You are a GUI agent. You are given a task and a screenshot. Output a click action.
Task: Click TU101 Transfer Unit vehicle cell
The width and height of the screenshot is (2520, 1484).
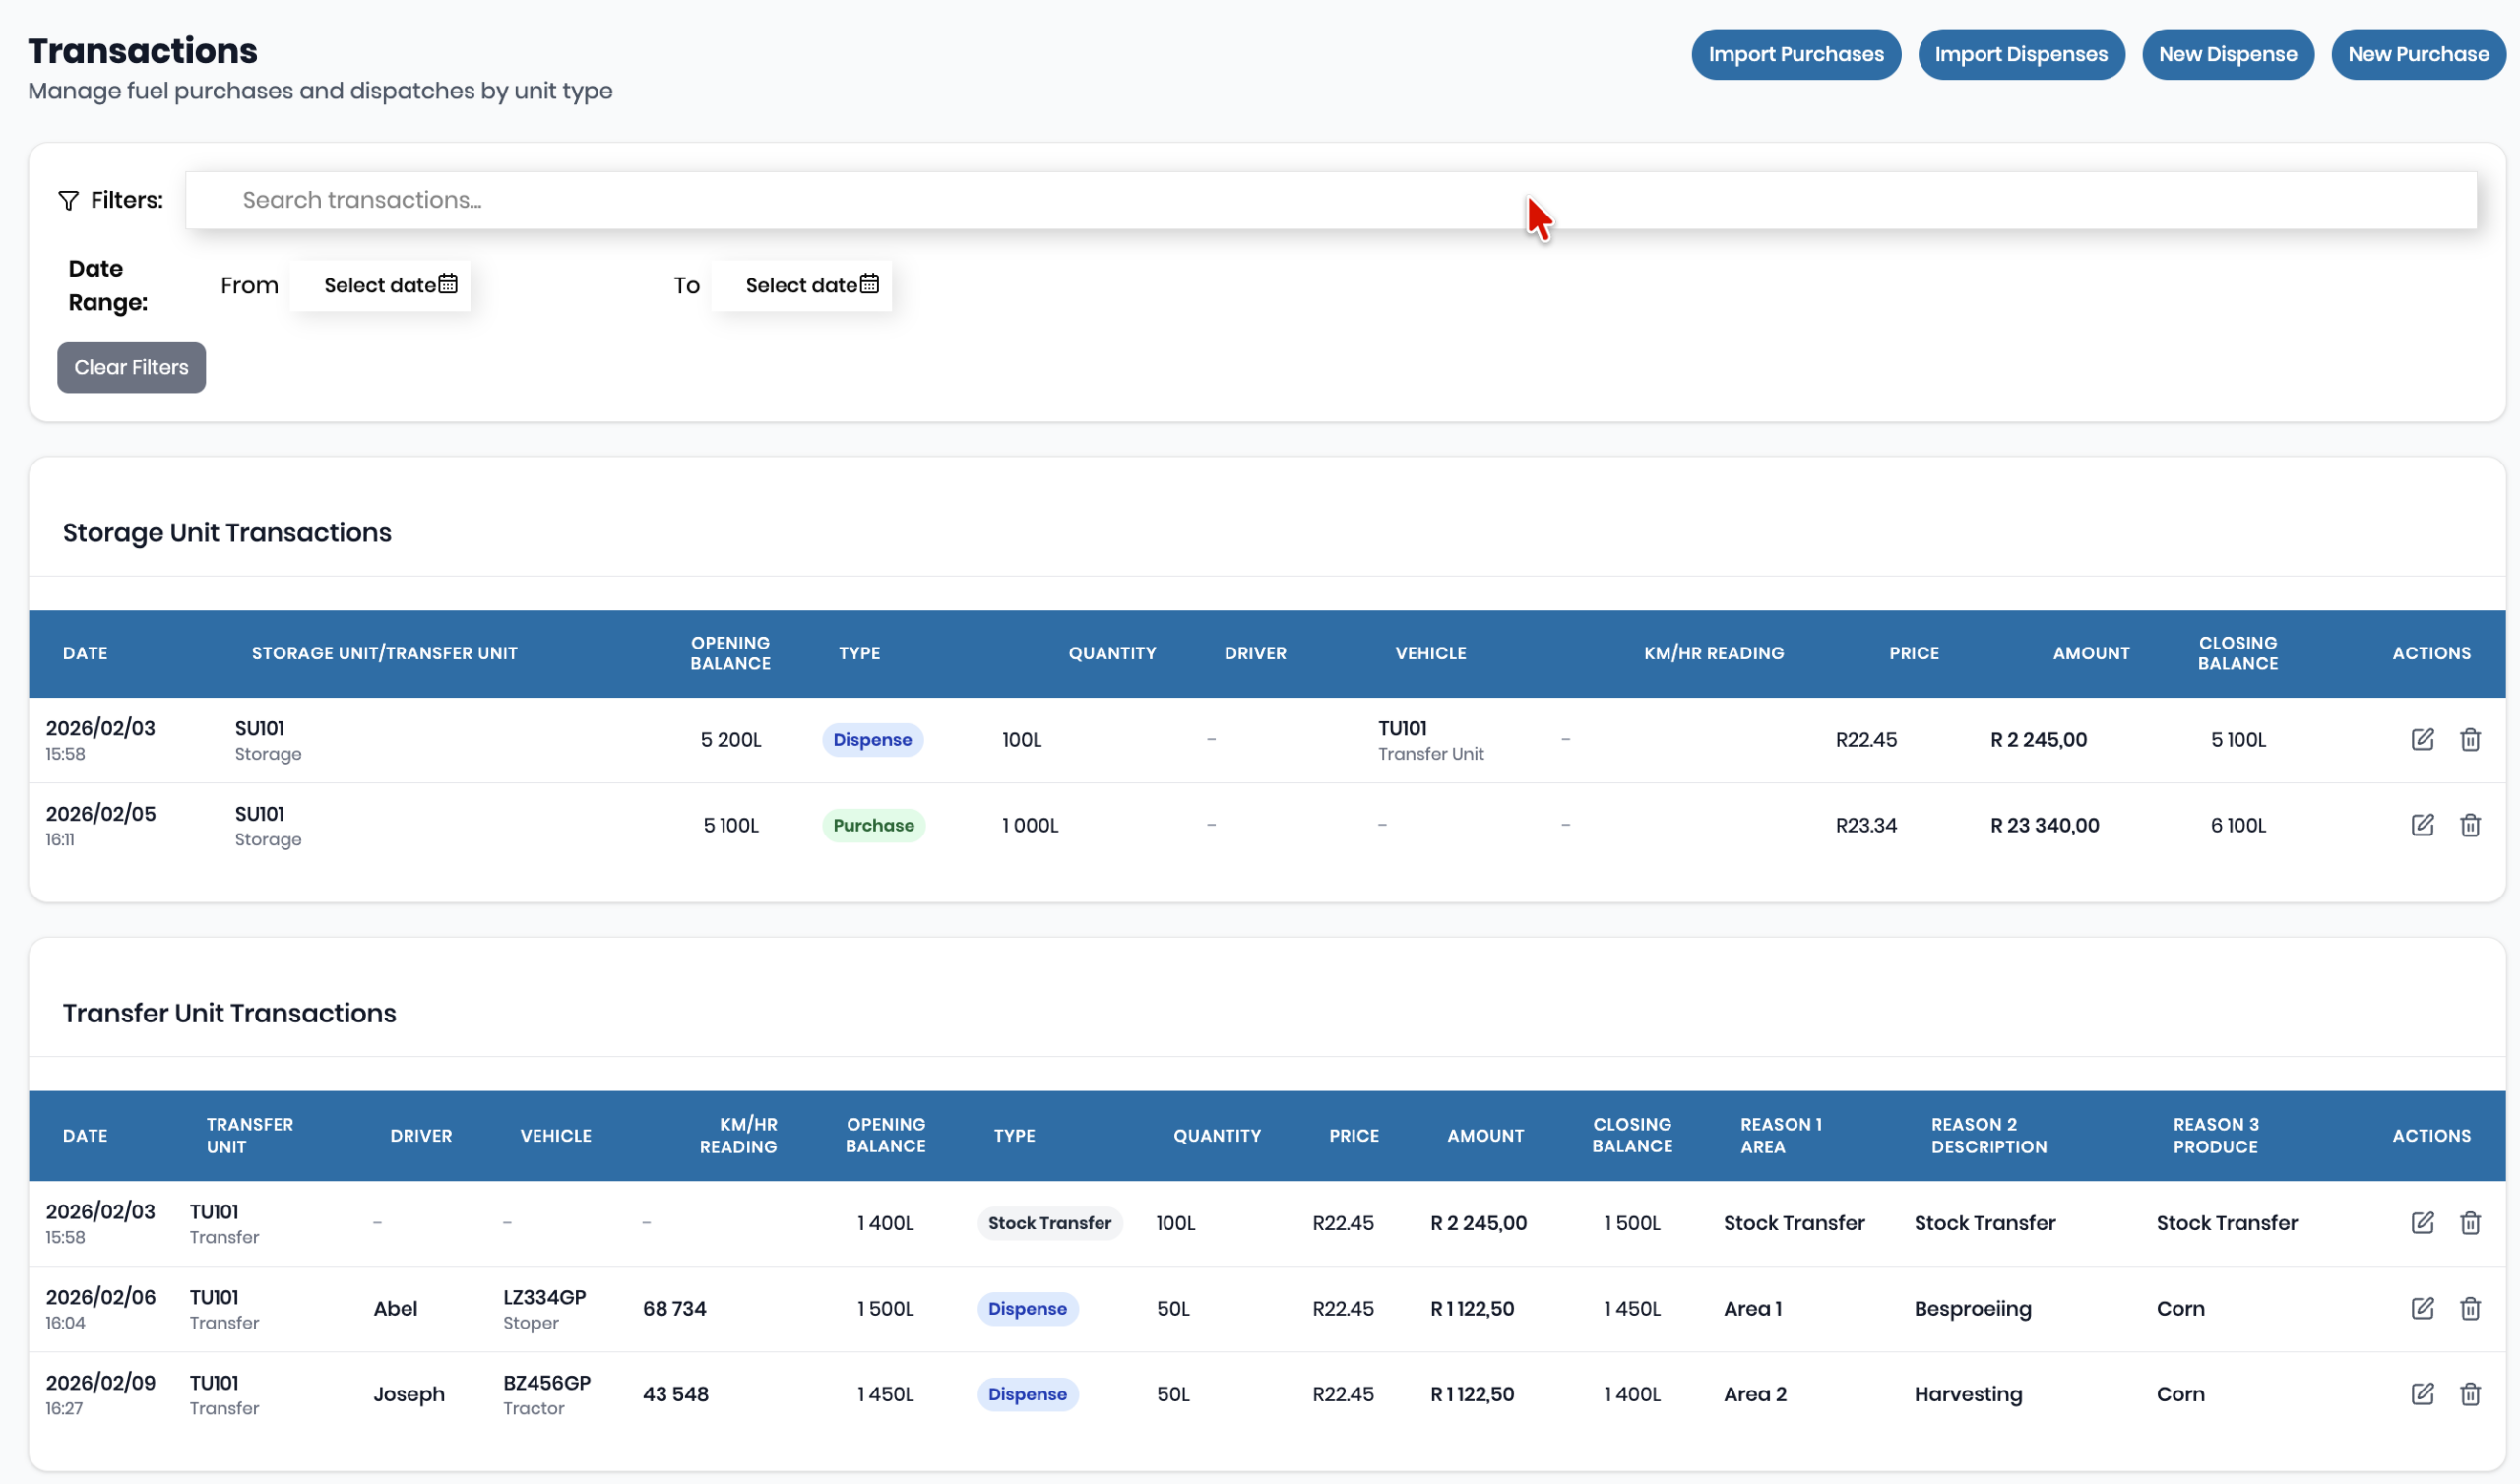(x=1430, y=740)
